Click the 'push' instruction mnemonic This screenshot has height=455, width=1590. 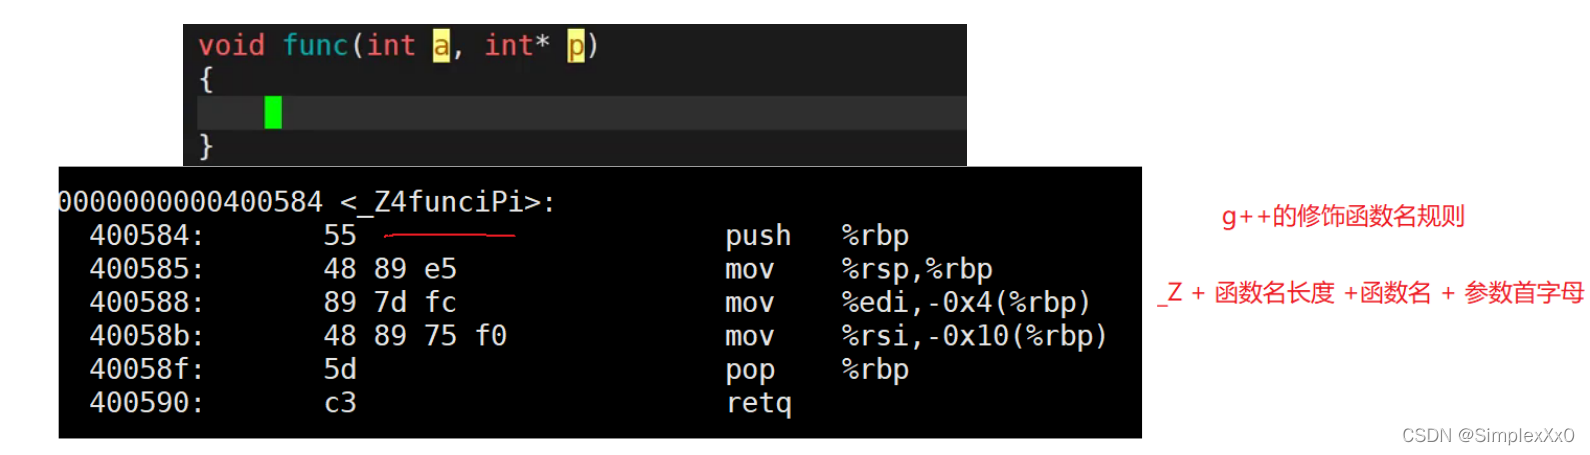758,236
